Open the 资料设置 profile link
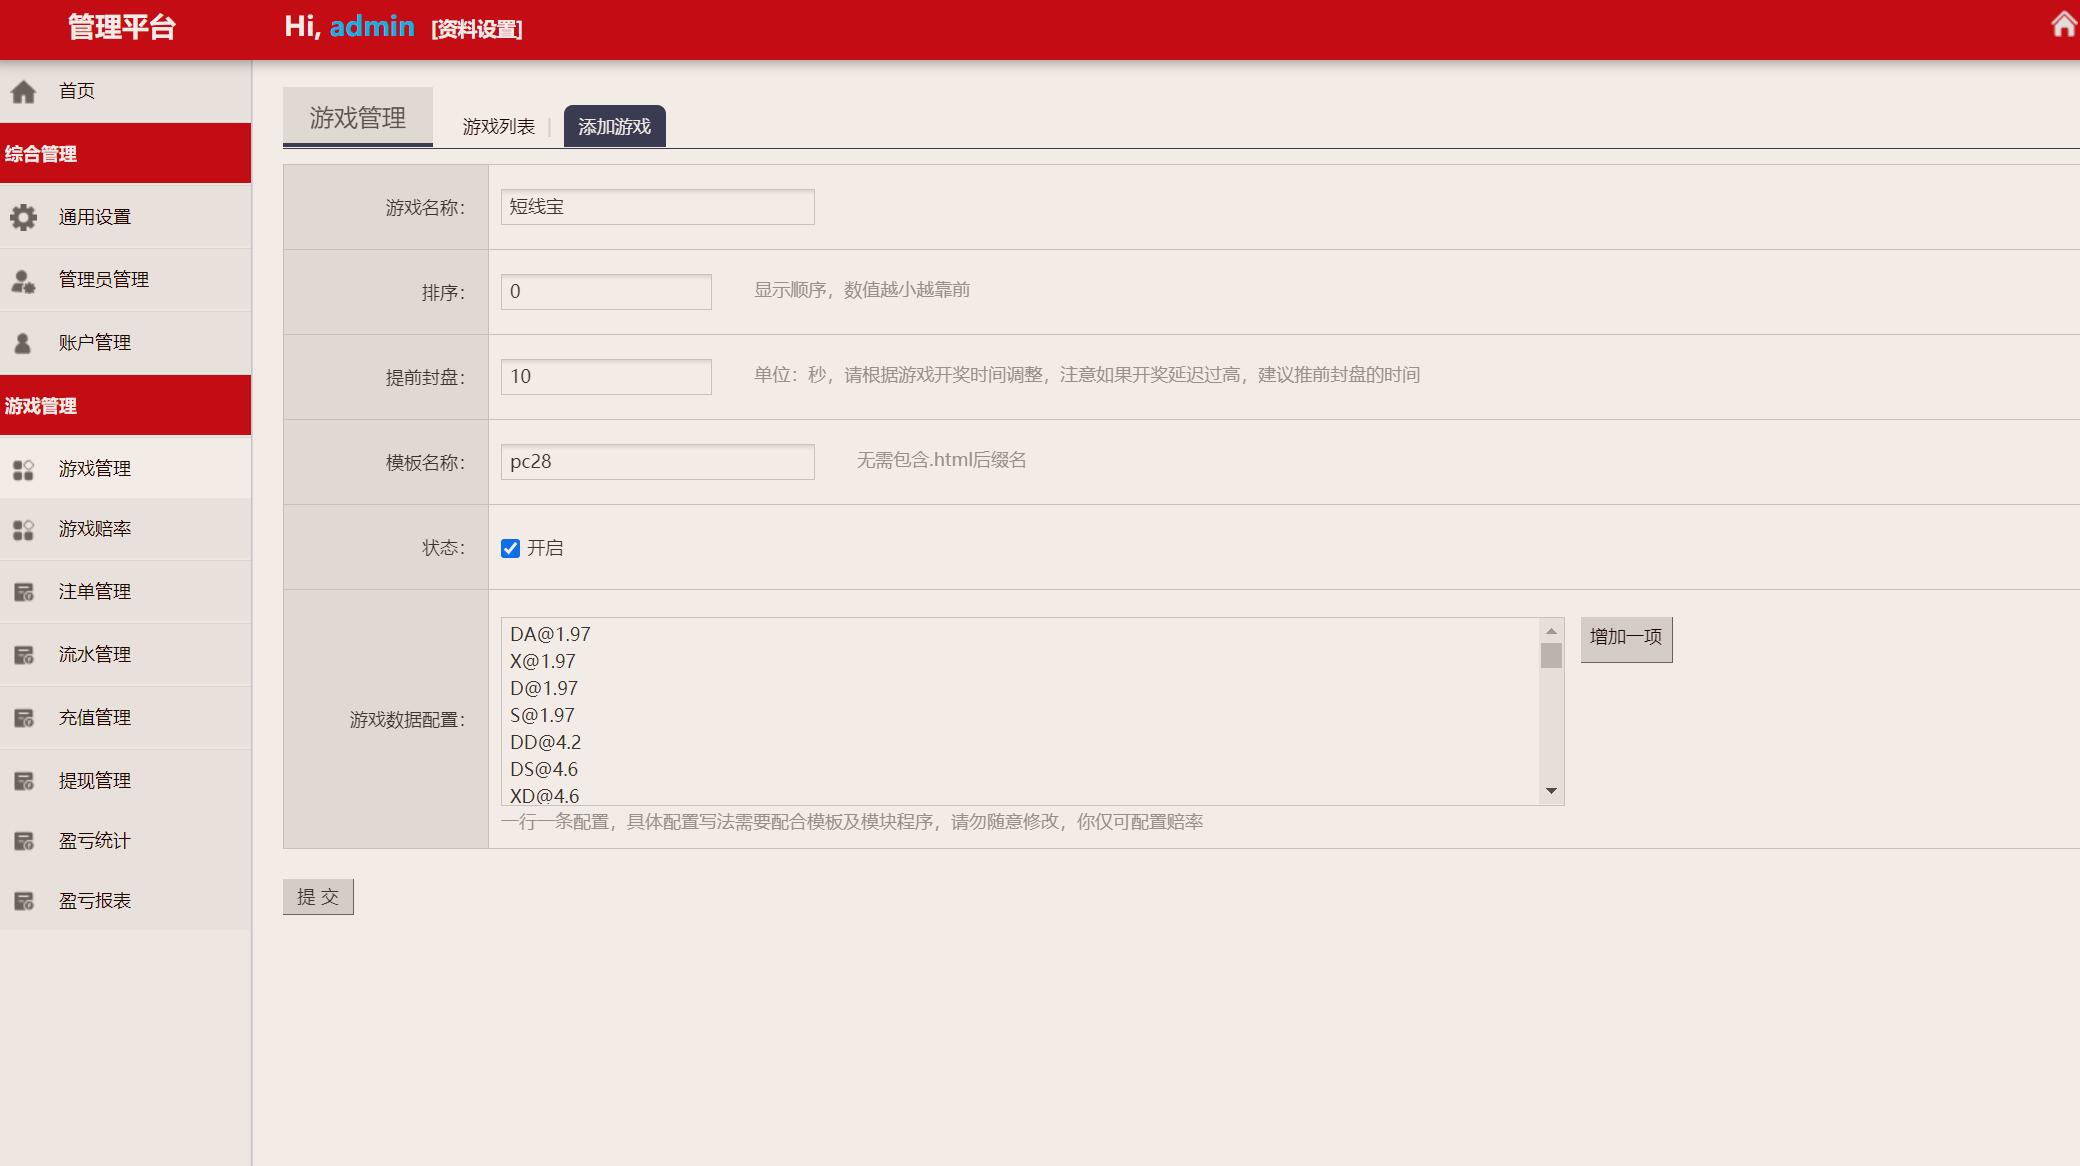Screen dimensions: 2080x1166 pos(477,30)
